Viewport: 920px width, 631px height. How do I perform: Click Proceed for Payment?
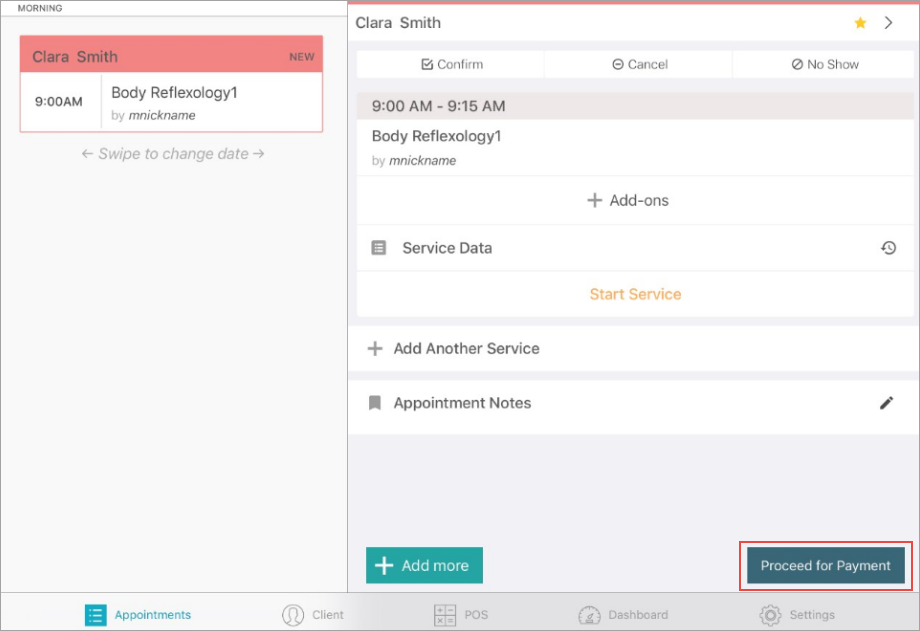point(826,565)
